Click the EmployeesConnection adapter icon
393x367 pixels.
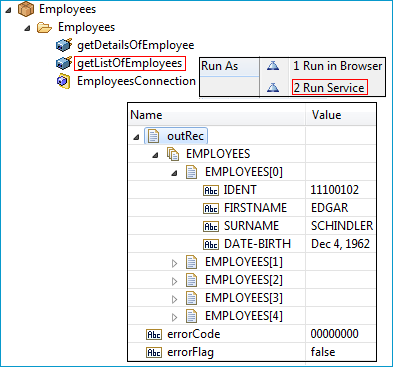tap(64, 81)
